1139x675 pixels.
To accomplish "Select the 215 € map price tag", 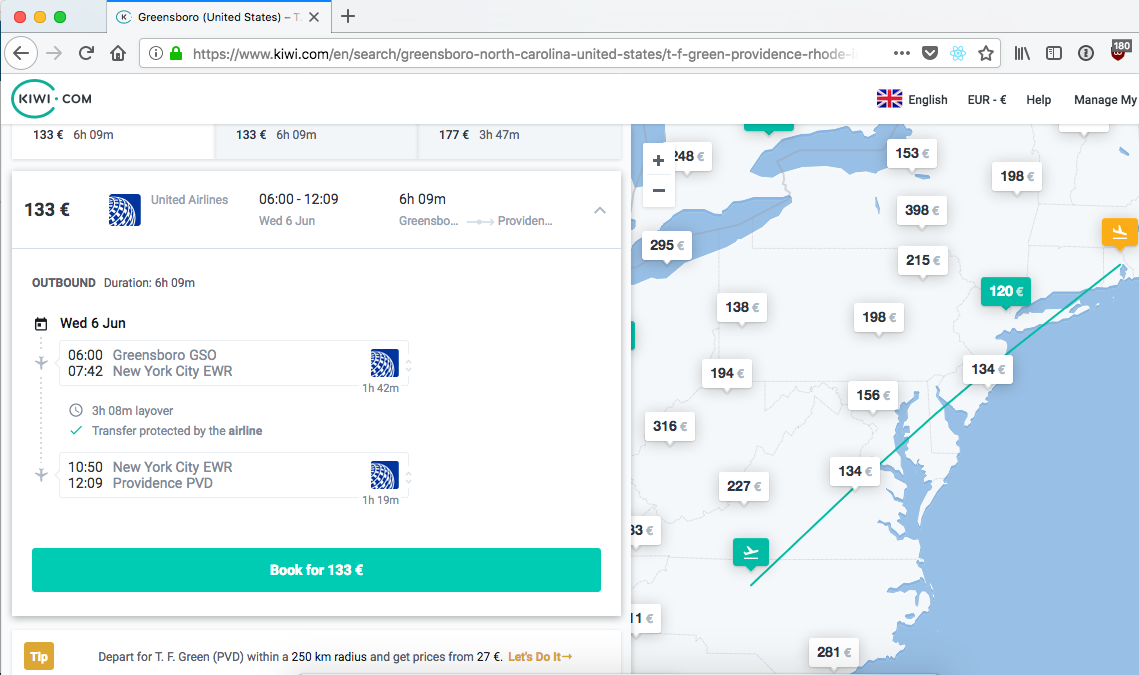I will pyautogui.click(x=923, y=260).
